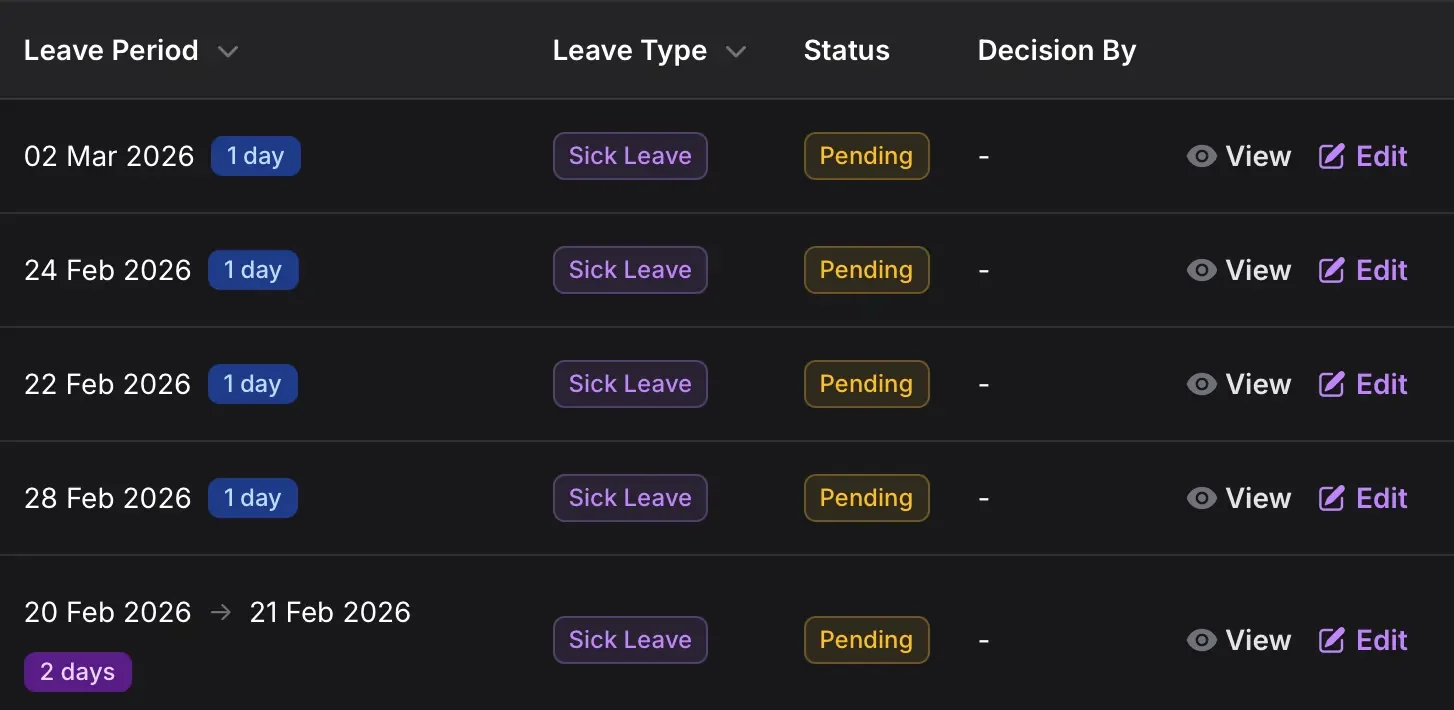Click the eye View icon on 02 Mar 2026 row
Image resolution: width=1454 pixels, height=710 pixels.
click(x=1201, y=156)
